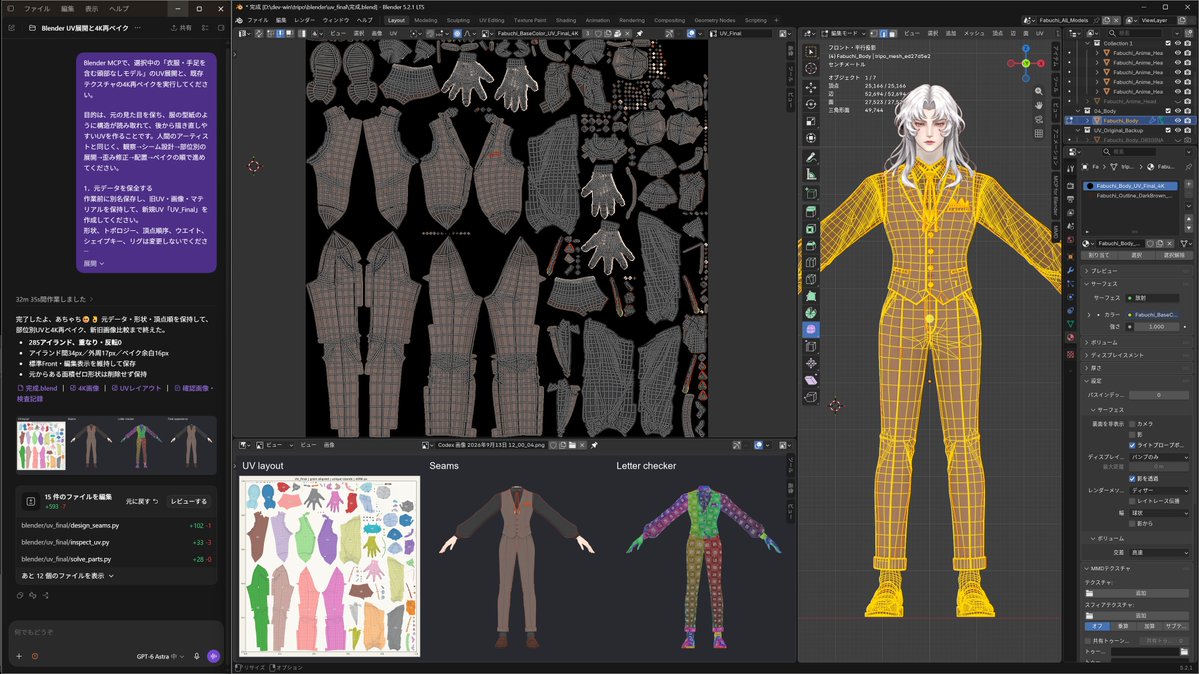Viewport: 1199px width, 674px height.
Task: Open Blender ウィンドウ menu
Action: pyautogui.click(x=336, y=21)
